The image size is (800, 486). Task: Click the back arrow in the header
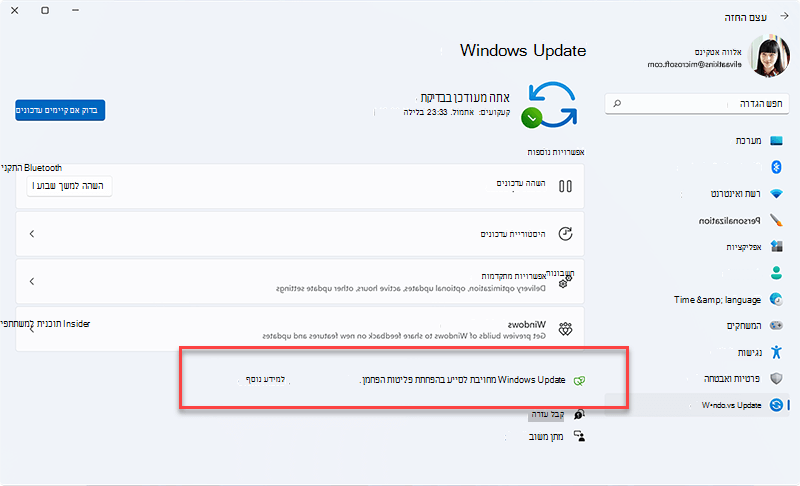click(784, 16)
